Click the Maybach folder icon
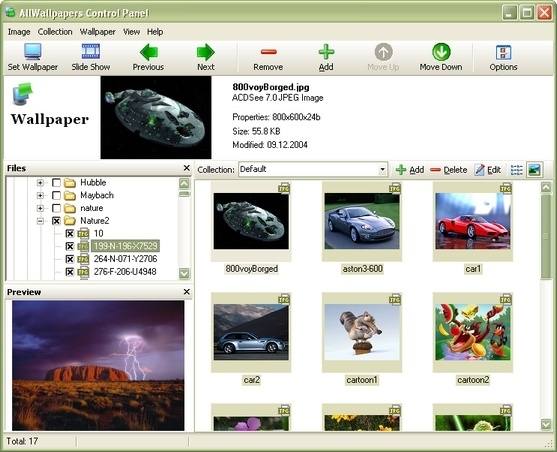This screenshot has height=452, width=557. click(x=70, y=195)
